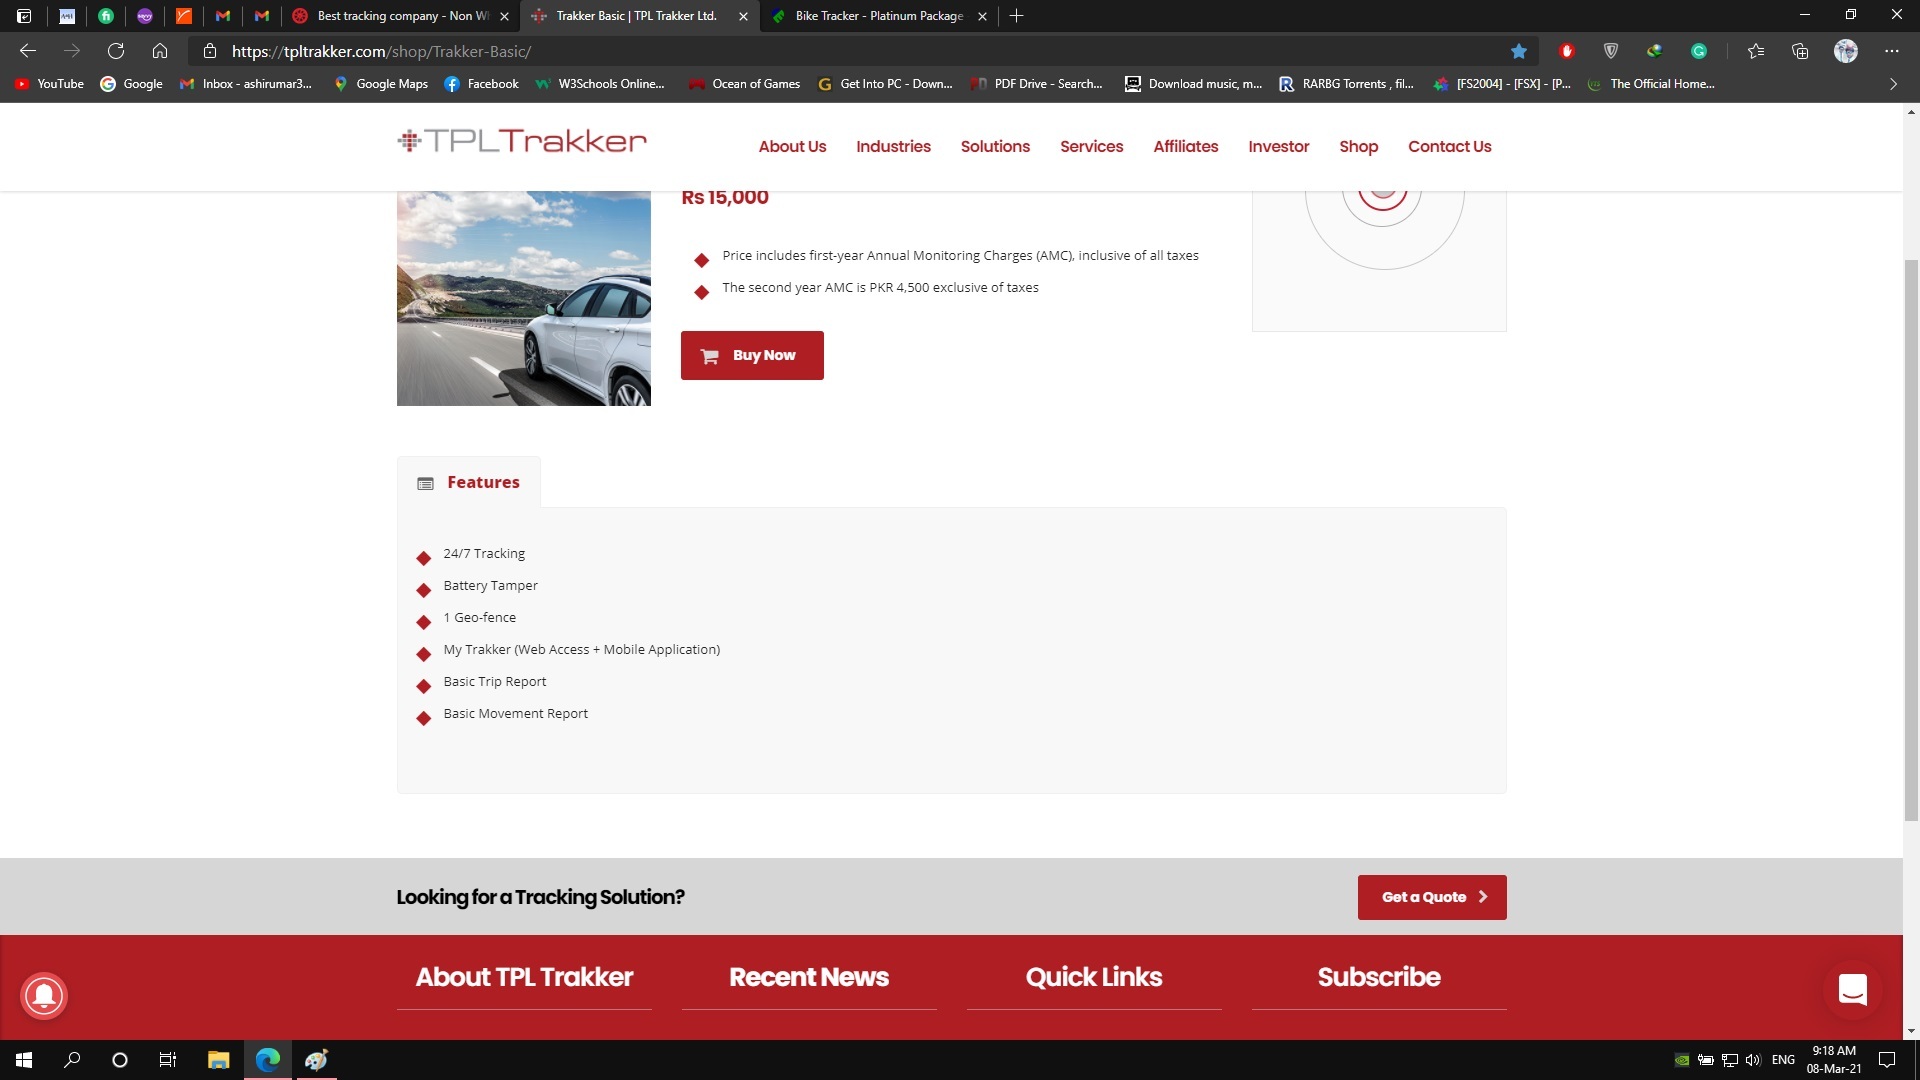
Task: Open the About Us menu
Action: point(792,146)
